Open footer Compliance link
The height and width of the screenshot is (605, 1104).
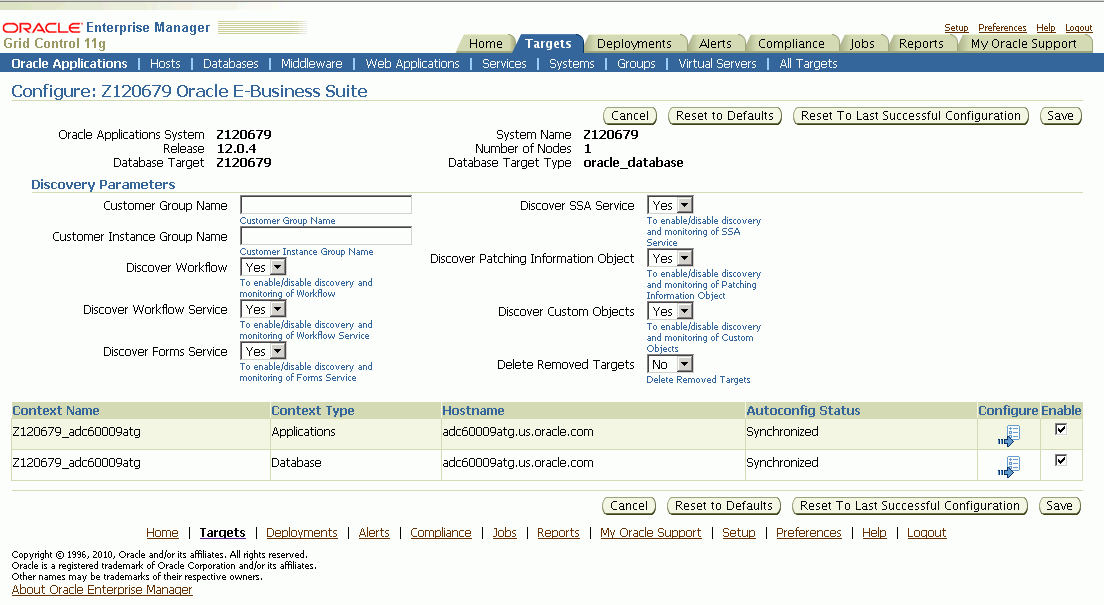point(441,532)
